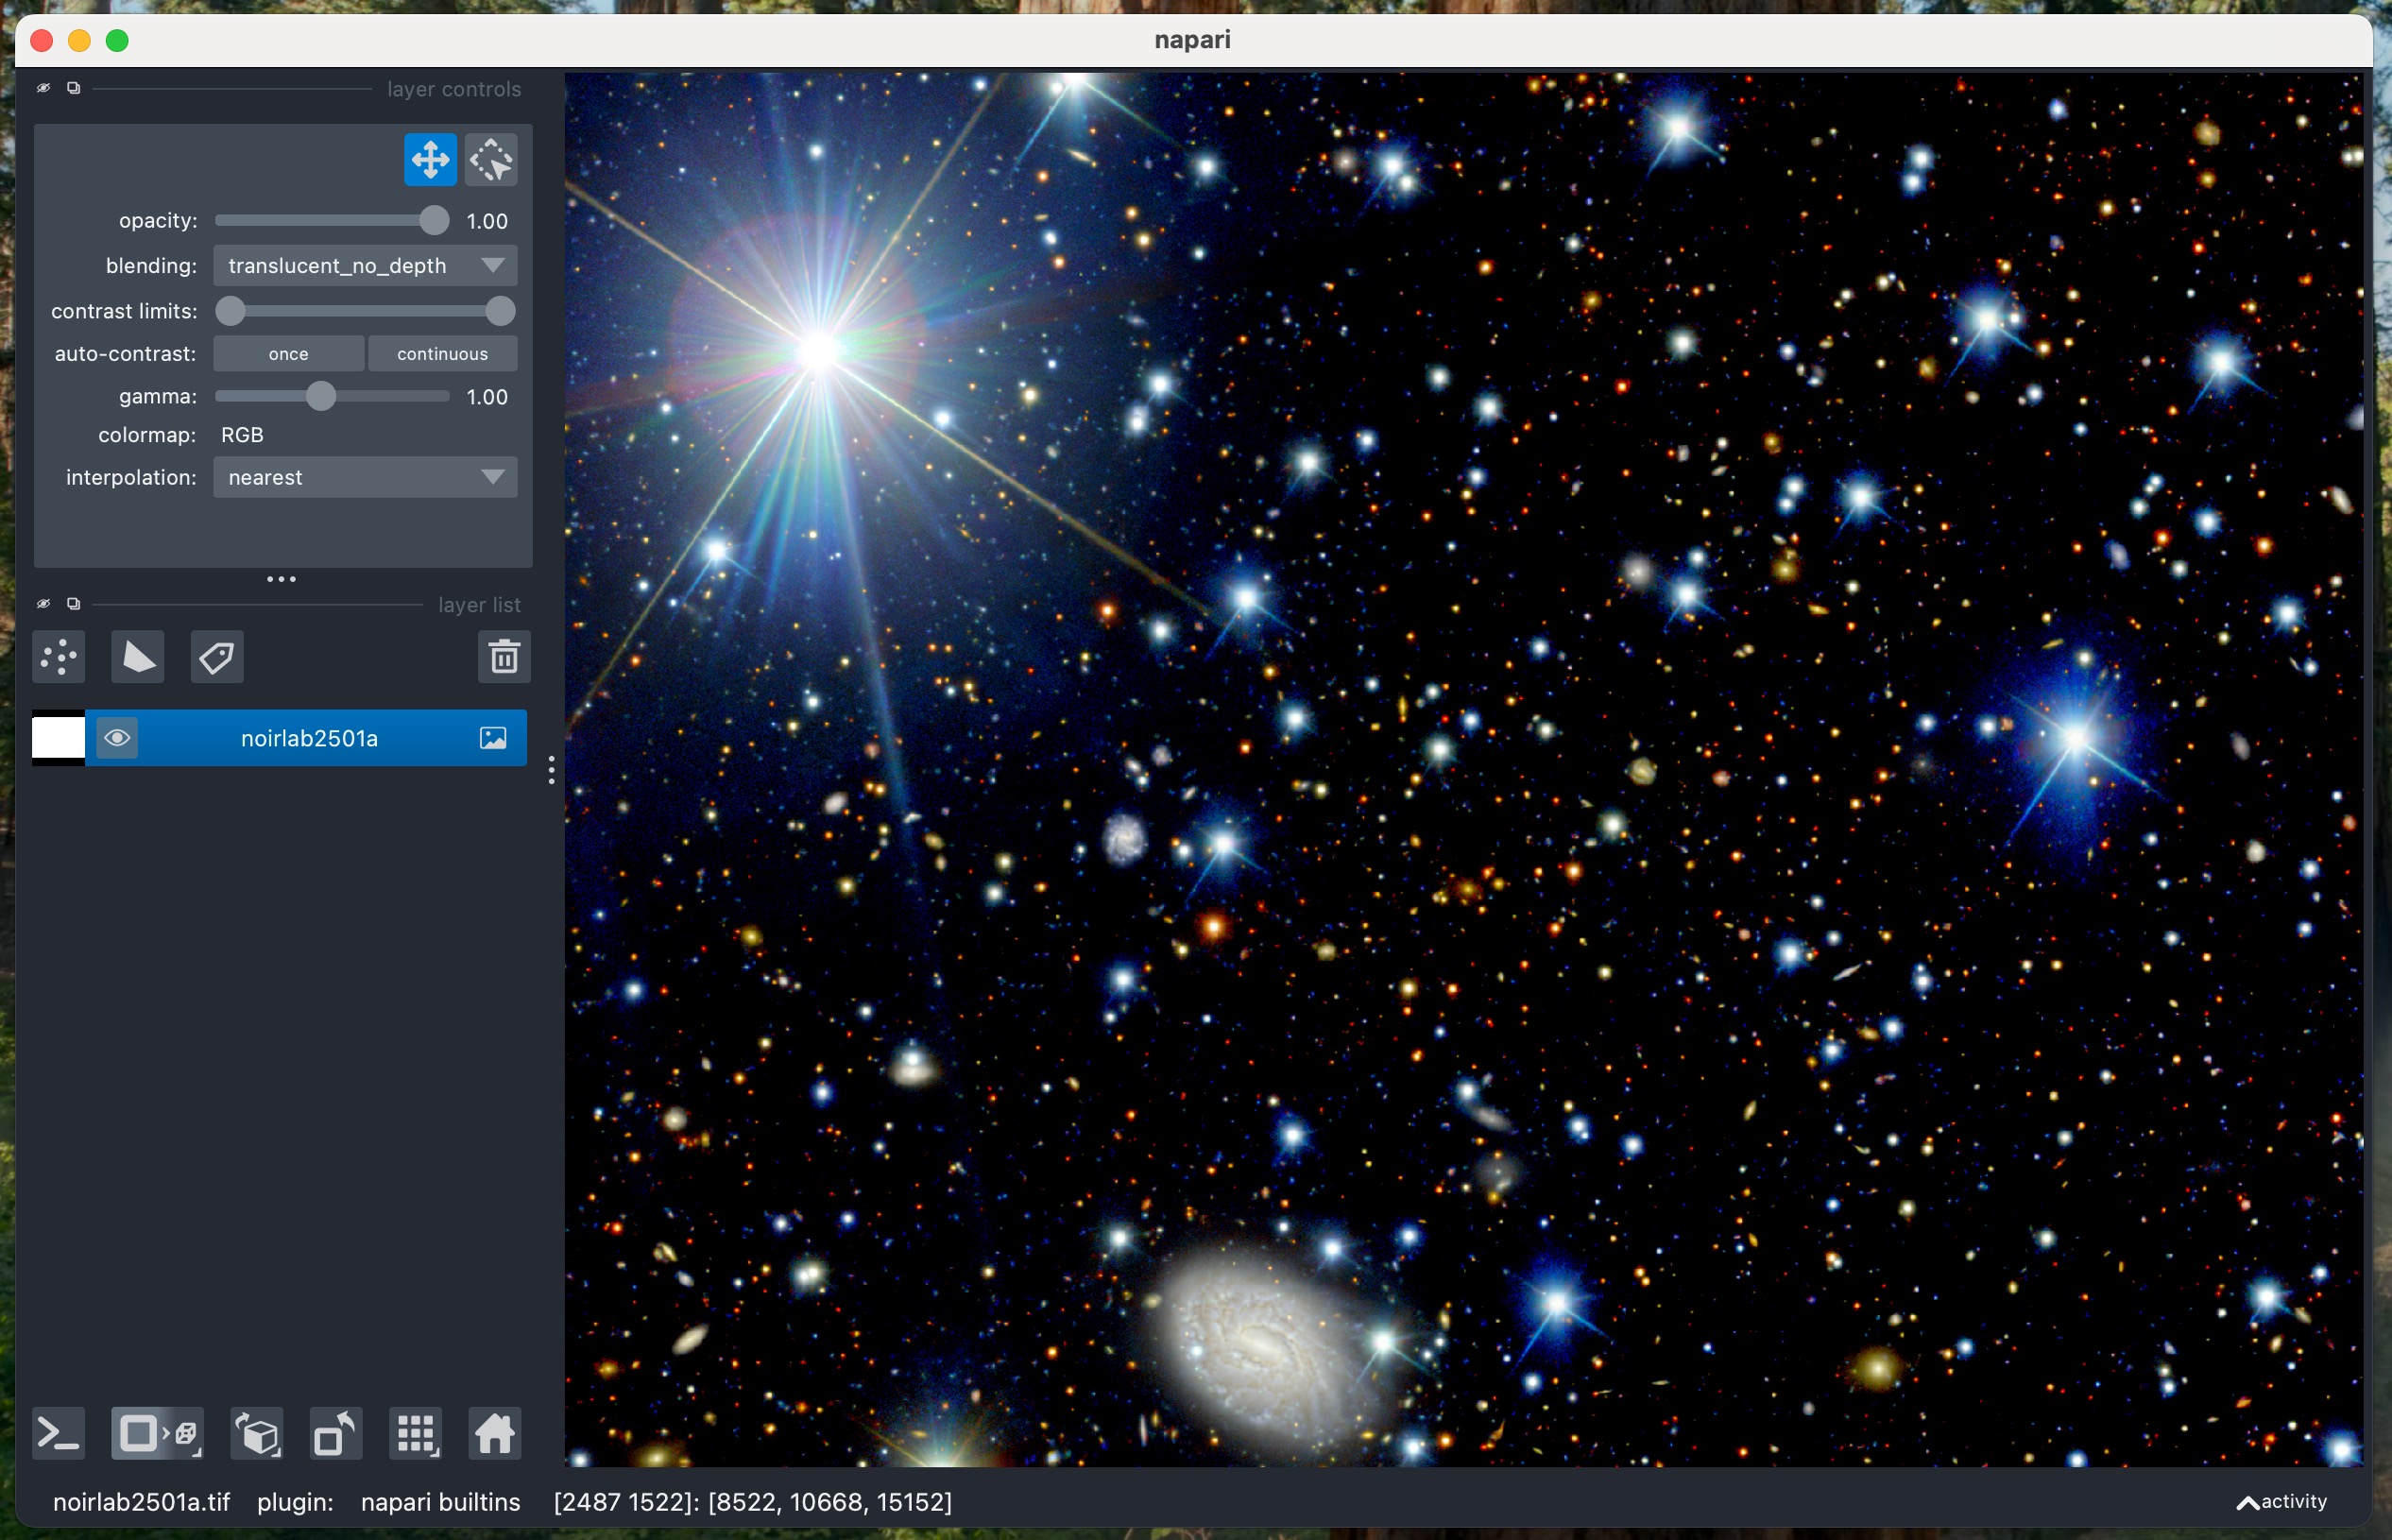Create a new labels layer

217,657
